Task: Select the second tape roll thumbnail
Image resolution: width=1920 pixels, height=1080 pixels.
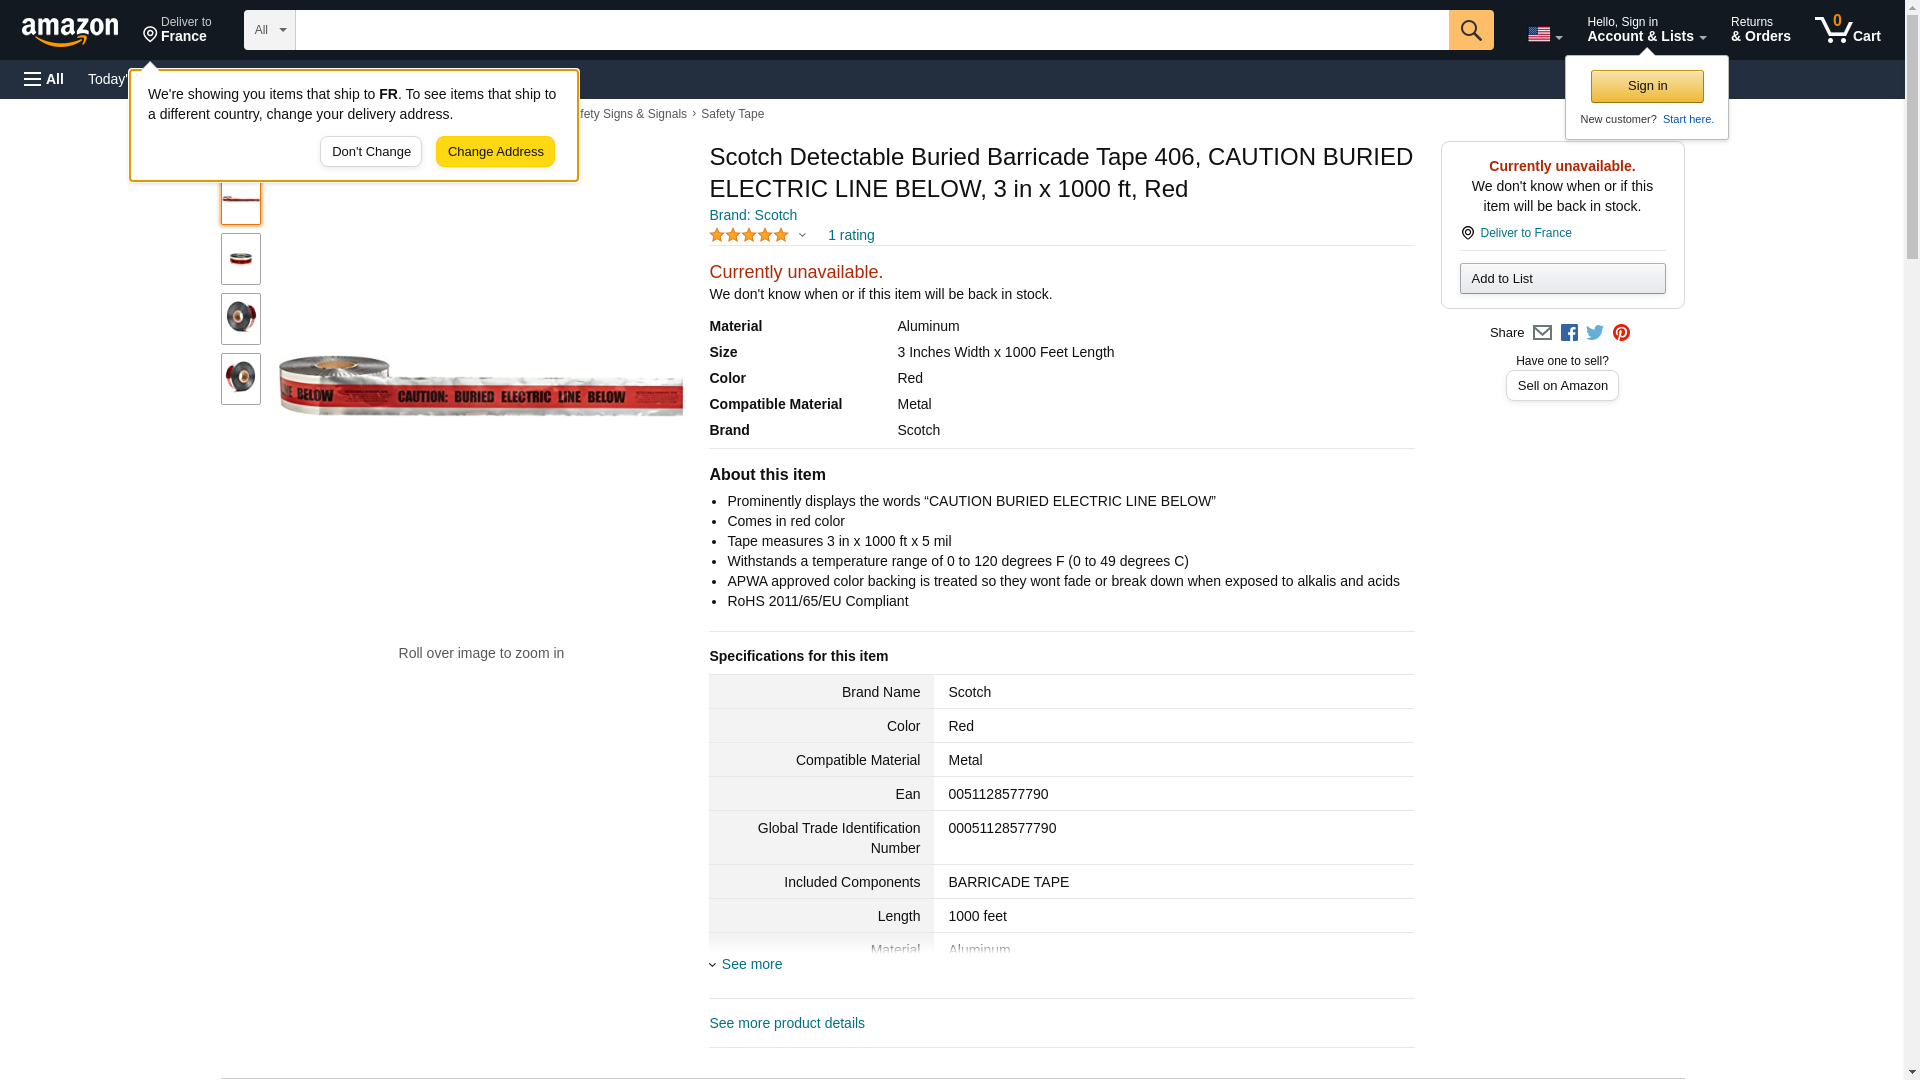Action: pyautogui.click(x=241, y=259)
